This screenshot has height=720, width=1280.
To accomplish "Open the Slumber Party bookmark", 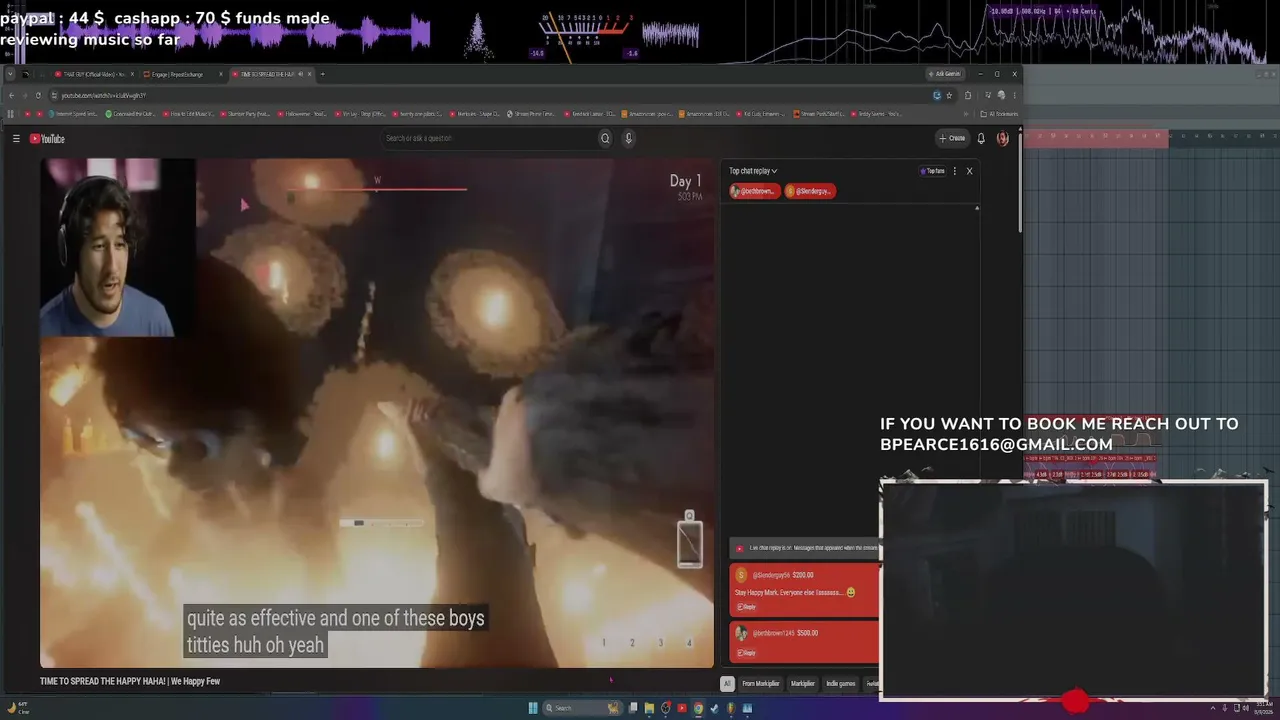I will tap(246, 114).
